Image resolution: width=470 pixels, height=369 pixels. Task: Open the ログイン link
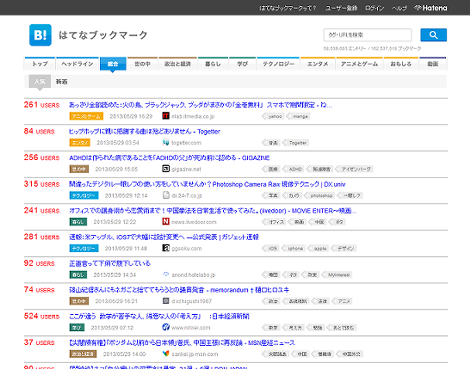(374, 8)
